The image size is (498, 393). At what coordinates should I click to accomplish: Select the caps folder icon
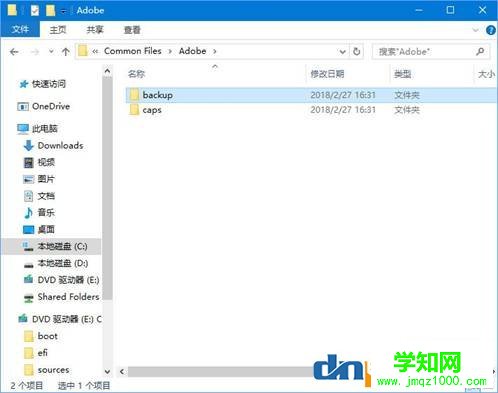point(134,110)
